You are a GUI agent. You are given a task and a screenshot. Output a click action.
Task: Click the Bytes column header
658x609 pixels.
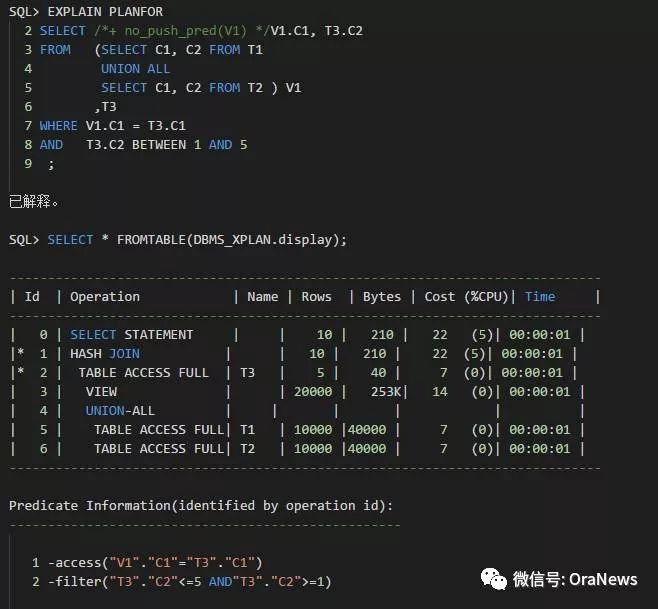click(381, 297)
